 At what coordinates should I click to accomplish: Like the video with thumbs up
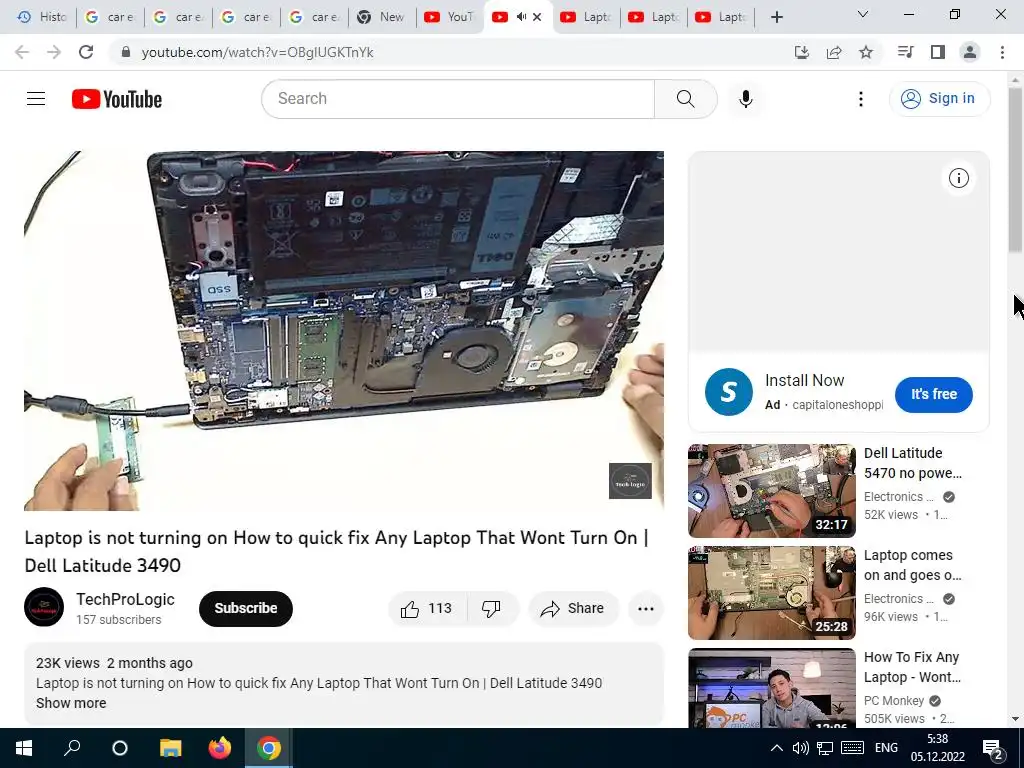click(x=427, y=609)
